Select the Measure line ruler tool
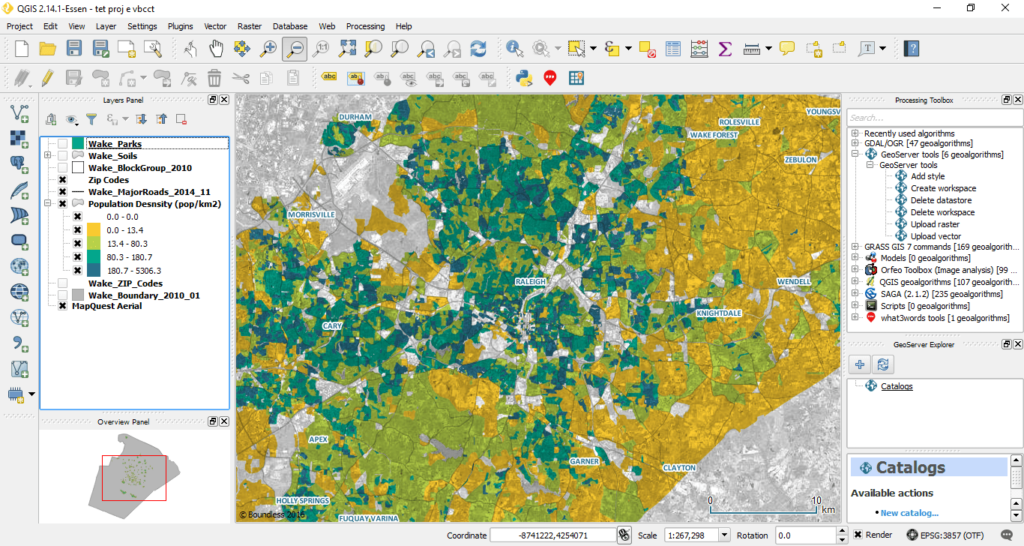1024x546 pixels. pyautogui.click(x=752, y=48)
